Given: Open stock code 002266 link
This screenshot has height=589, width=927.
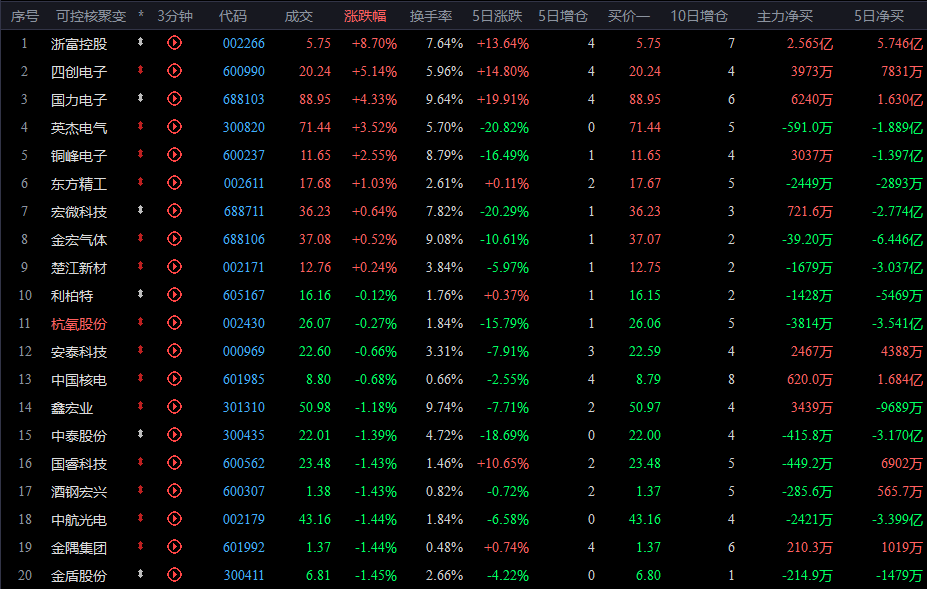Looking at the screenshot, I should (244, 43).
